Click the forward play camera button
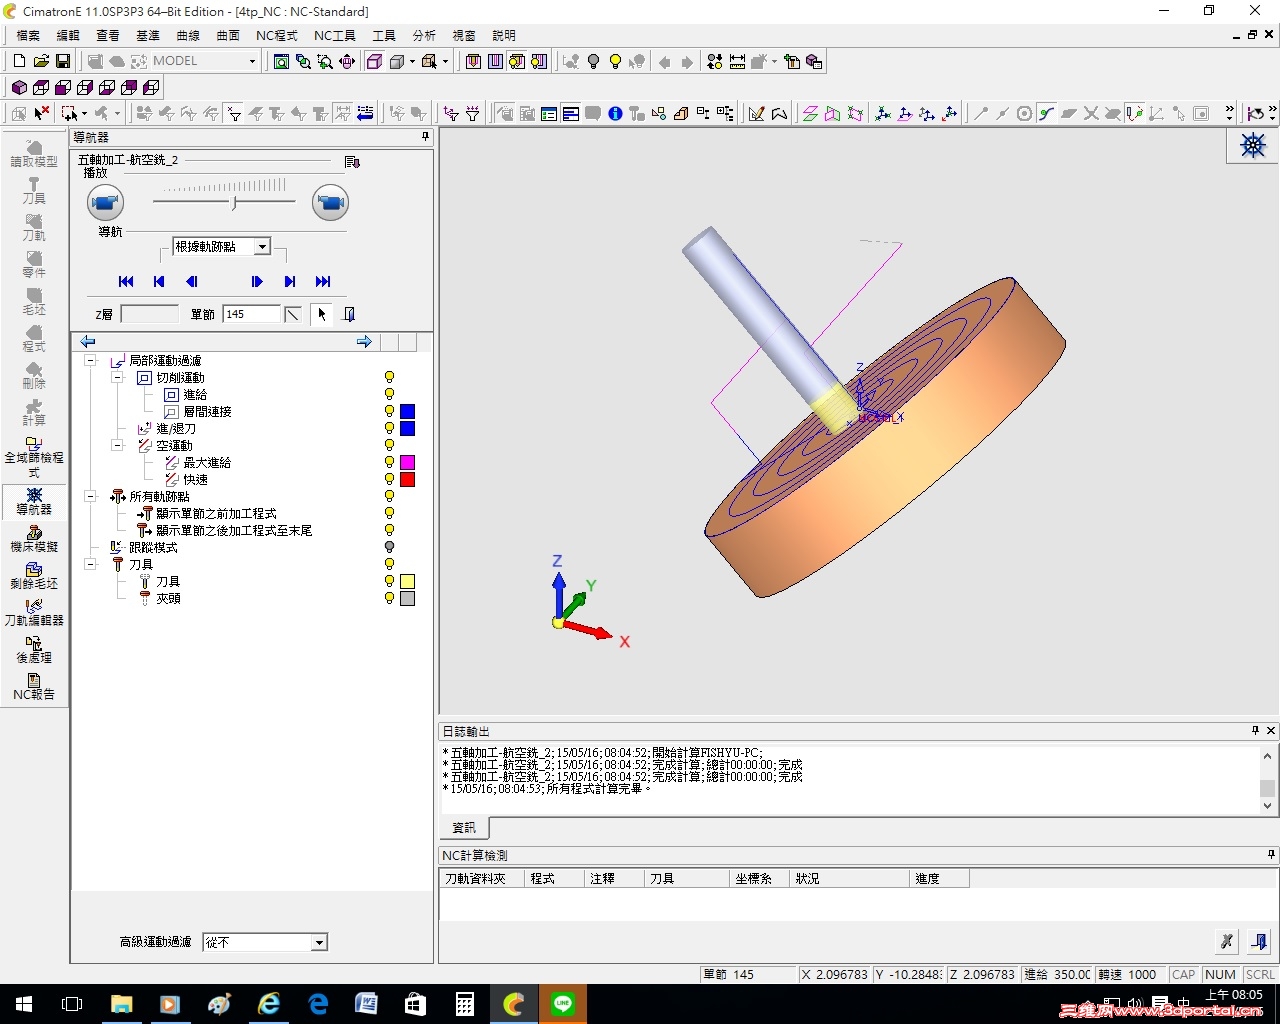The image size is (1280, 1024). pyautogui.click(x=330, y=203)
